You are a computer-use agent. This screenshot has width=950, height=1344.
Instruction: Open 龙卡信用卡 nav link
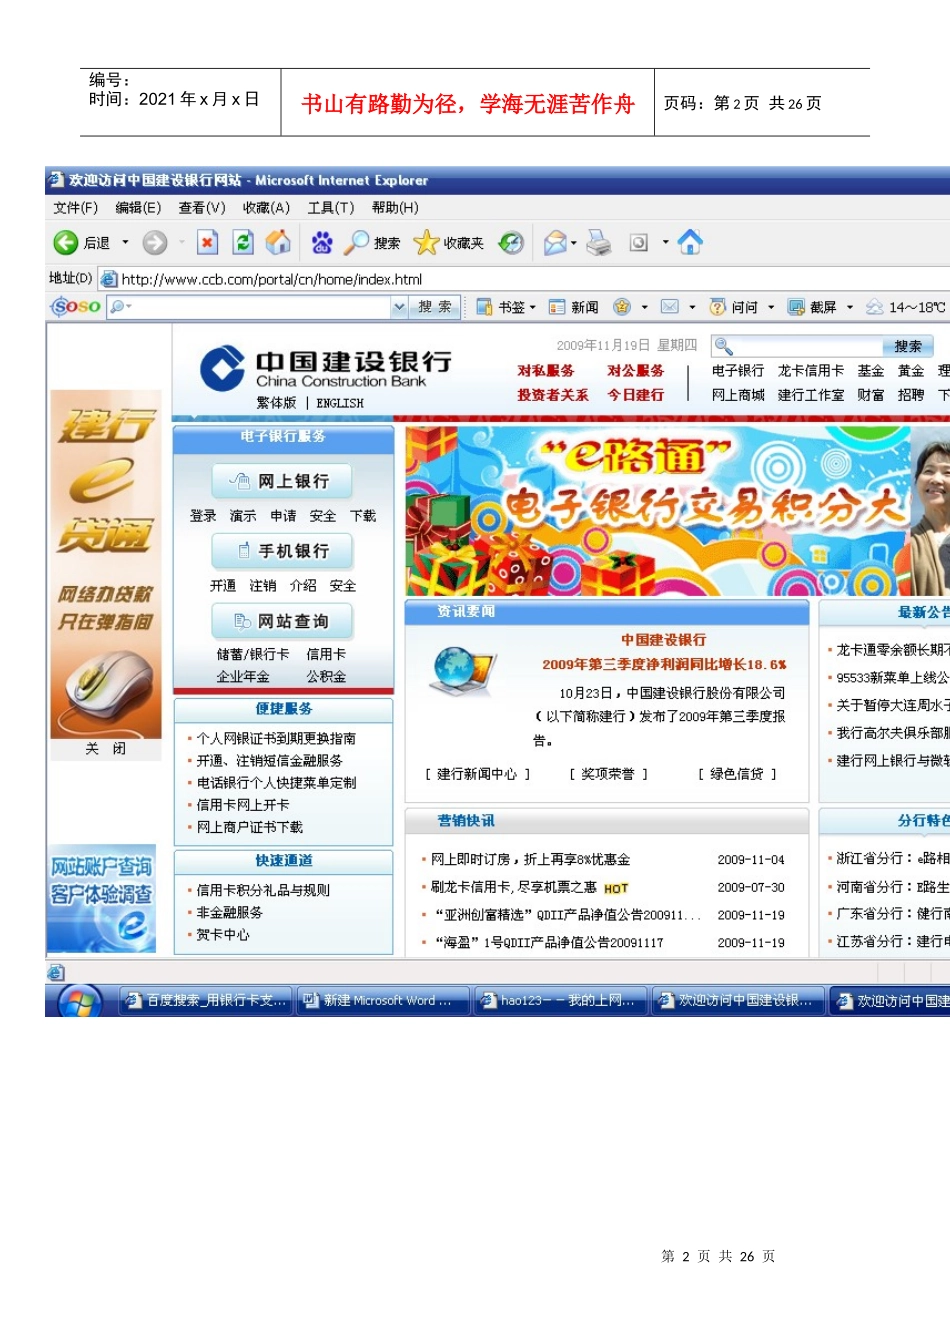811,371
